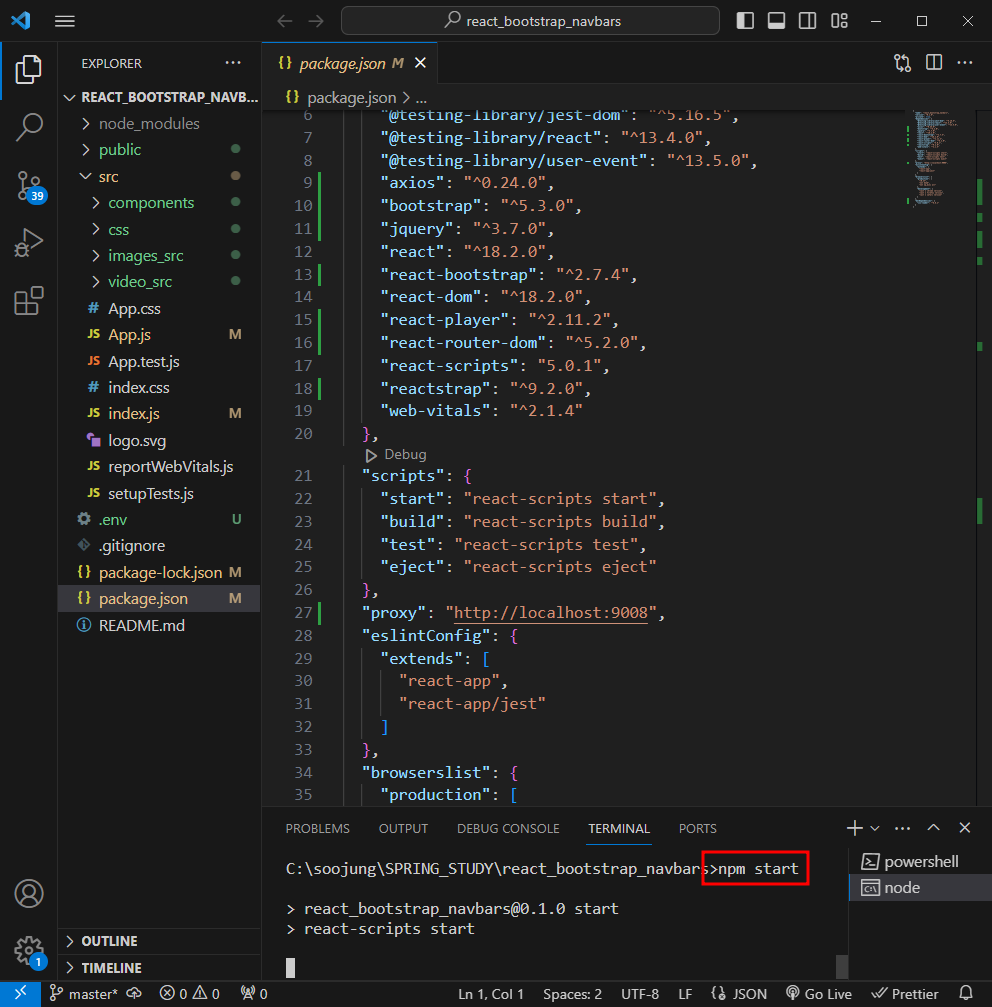Open notifications bell in status bar
992x1007 pixels.
tap(965, 994)
